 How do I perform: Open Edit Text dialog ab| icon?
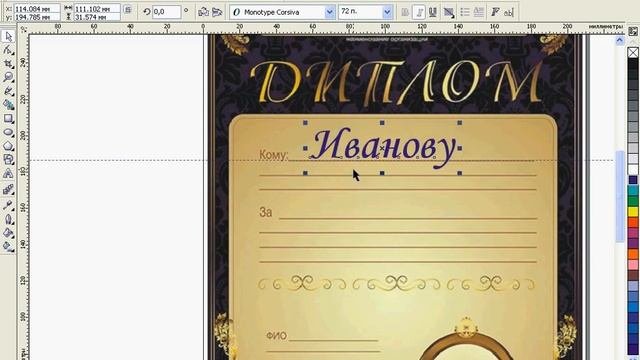508,12
